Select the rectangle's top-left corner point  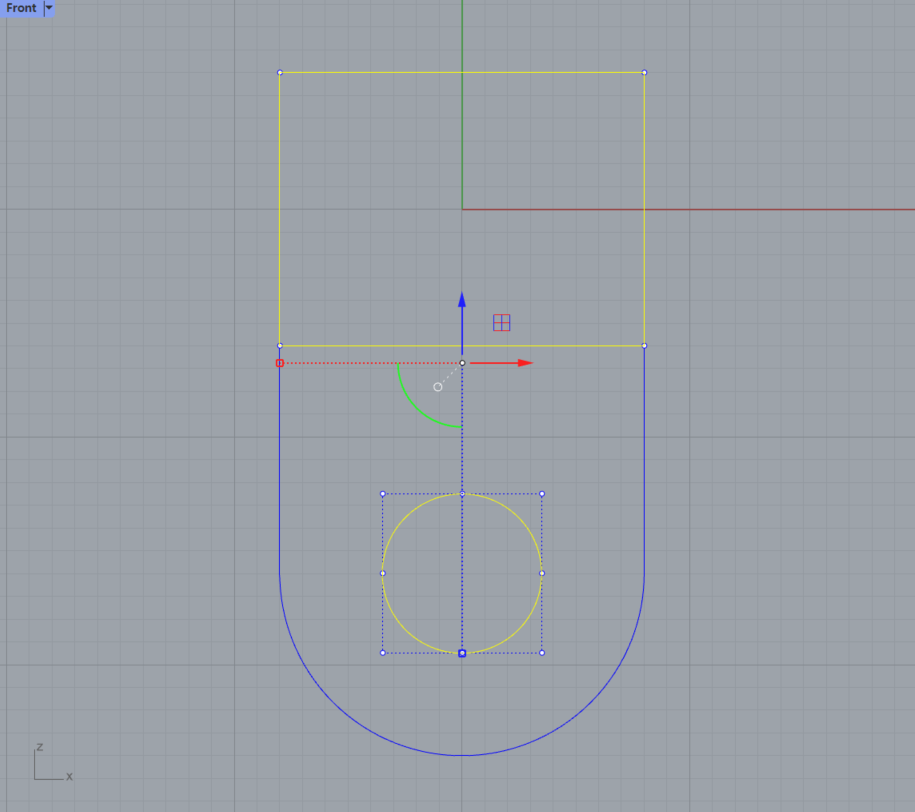click(x=280, y=72)
